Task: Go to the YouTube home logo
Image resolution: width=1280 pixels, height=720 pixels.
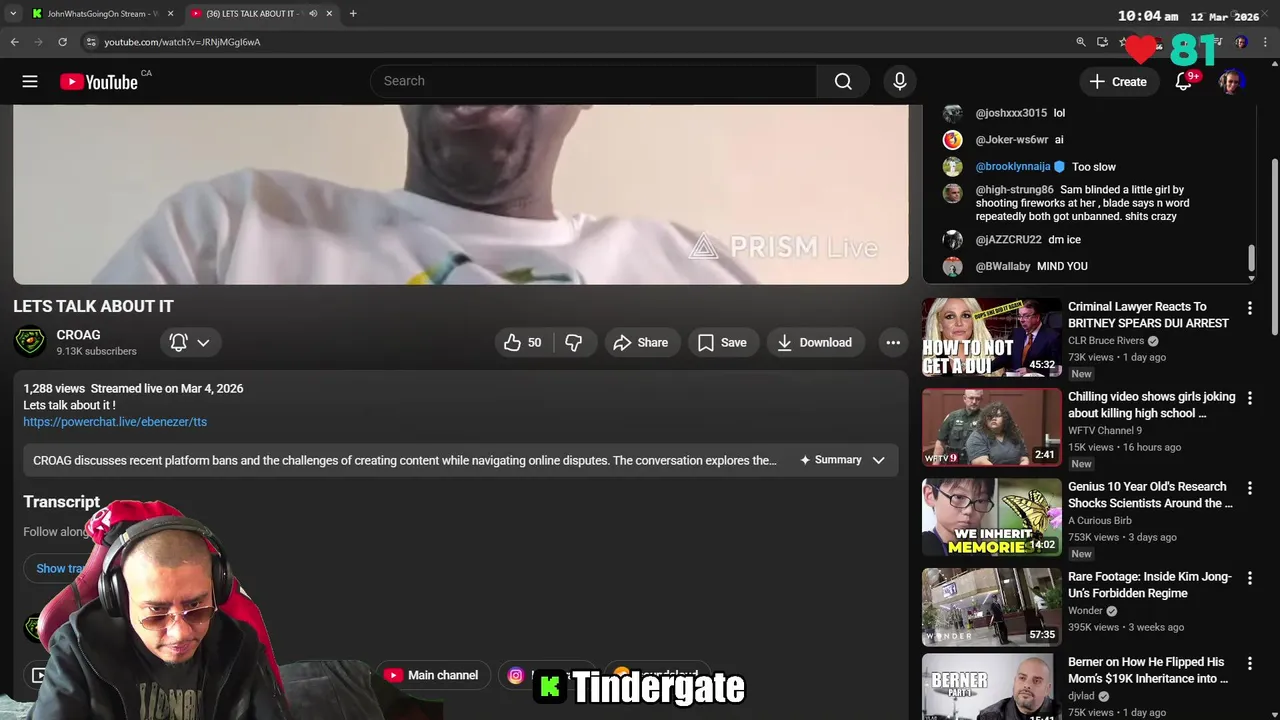Action: (98, 82)
